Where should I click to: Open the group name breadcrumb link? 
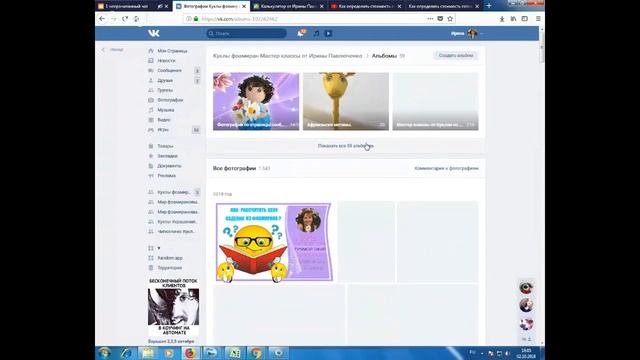pyautogui.click(x=287, y=56)
